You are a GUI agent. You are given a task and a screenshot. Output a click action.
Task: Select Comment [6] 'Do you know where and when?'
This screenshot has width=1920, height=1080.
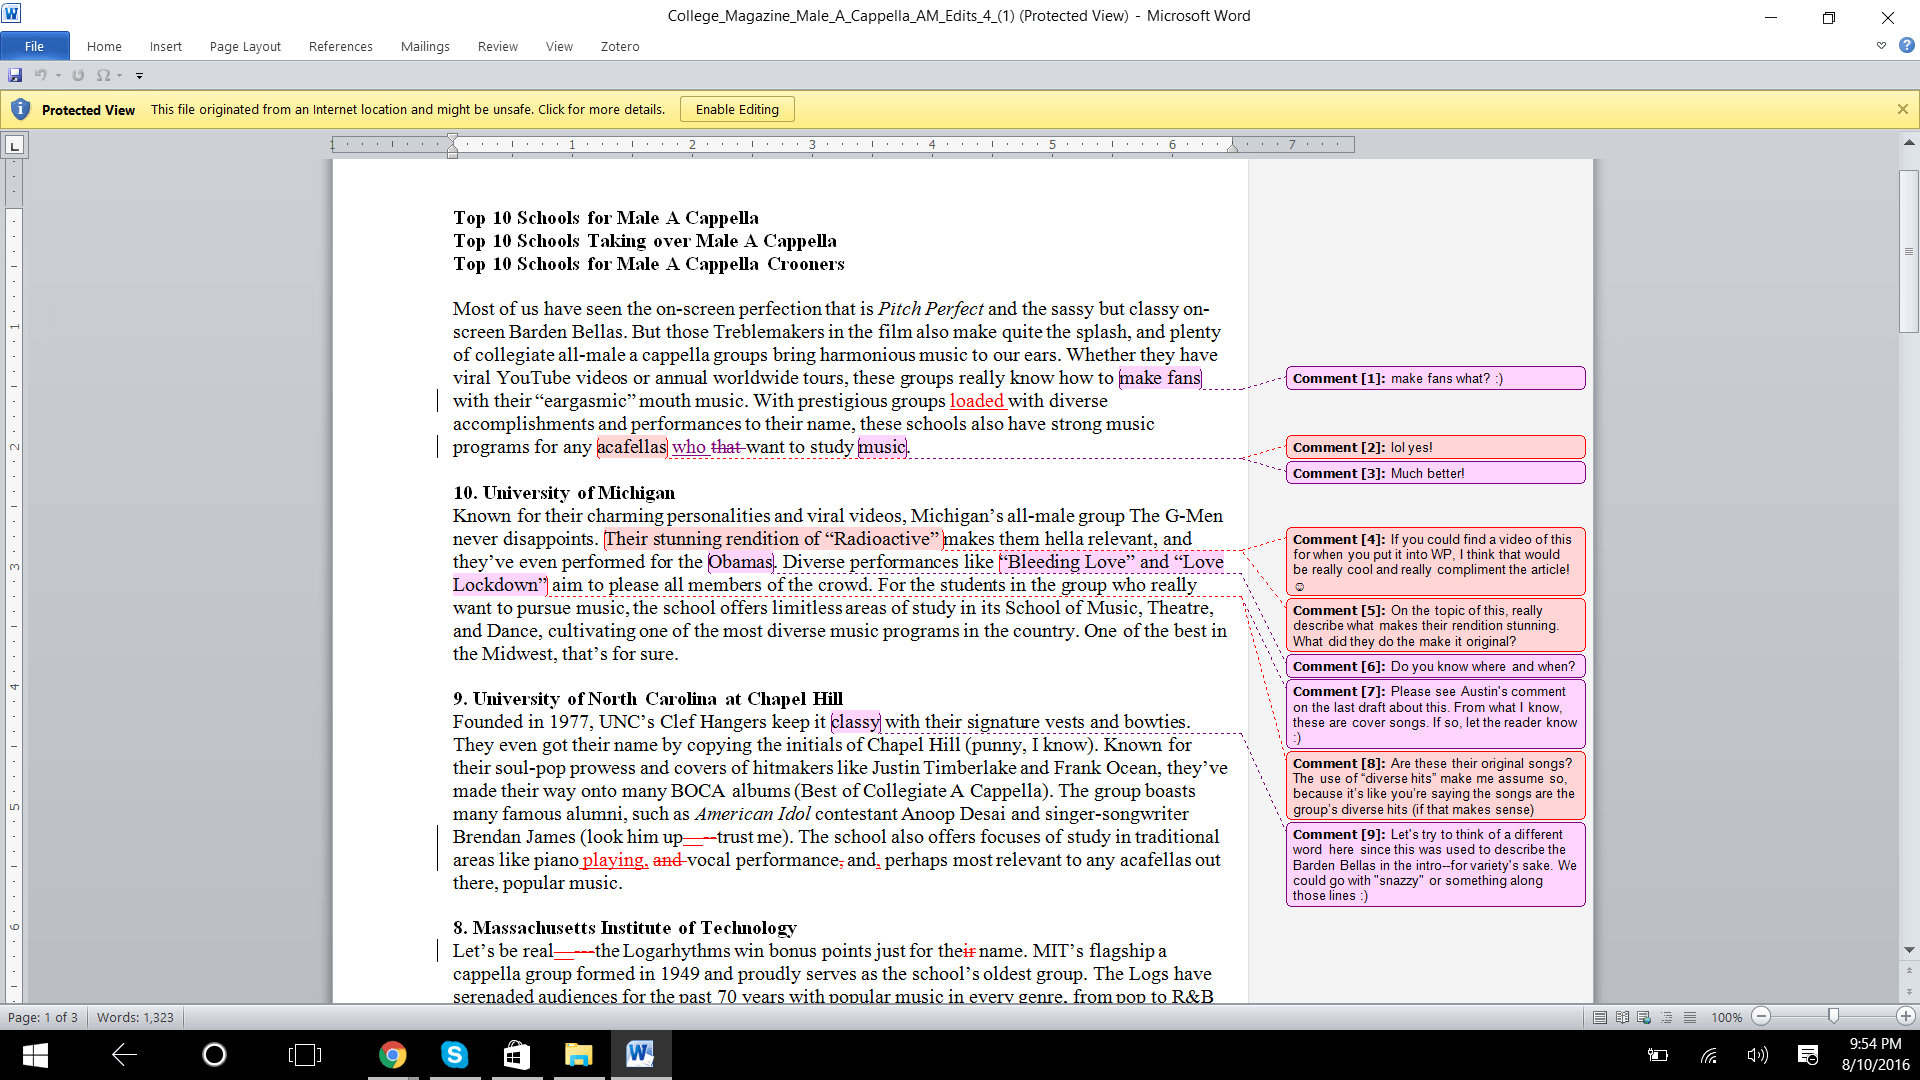[1435, 666]
